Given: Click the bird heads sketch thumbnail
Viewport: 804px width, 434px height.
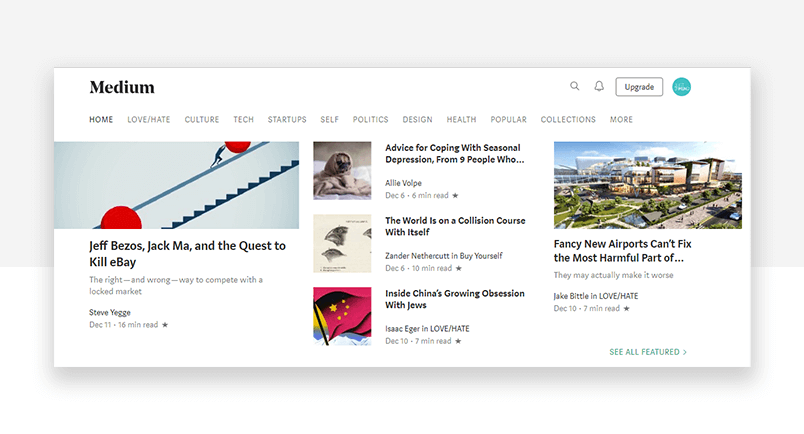Looking at the screenshot, I should [x=343, y=244].
